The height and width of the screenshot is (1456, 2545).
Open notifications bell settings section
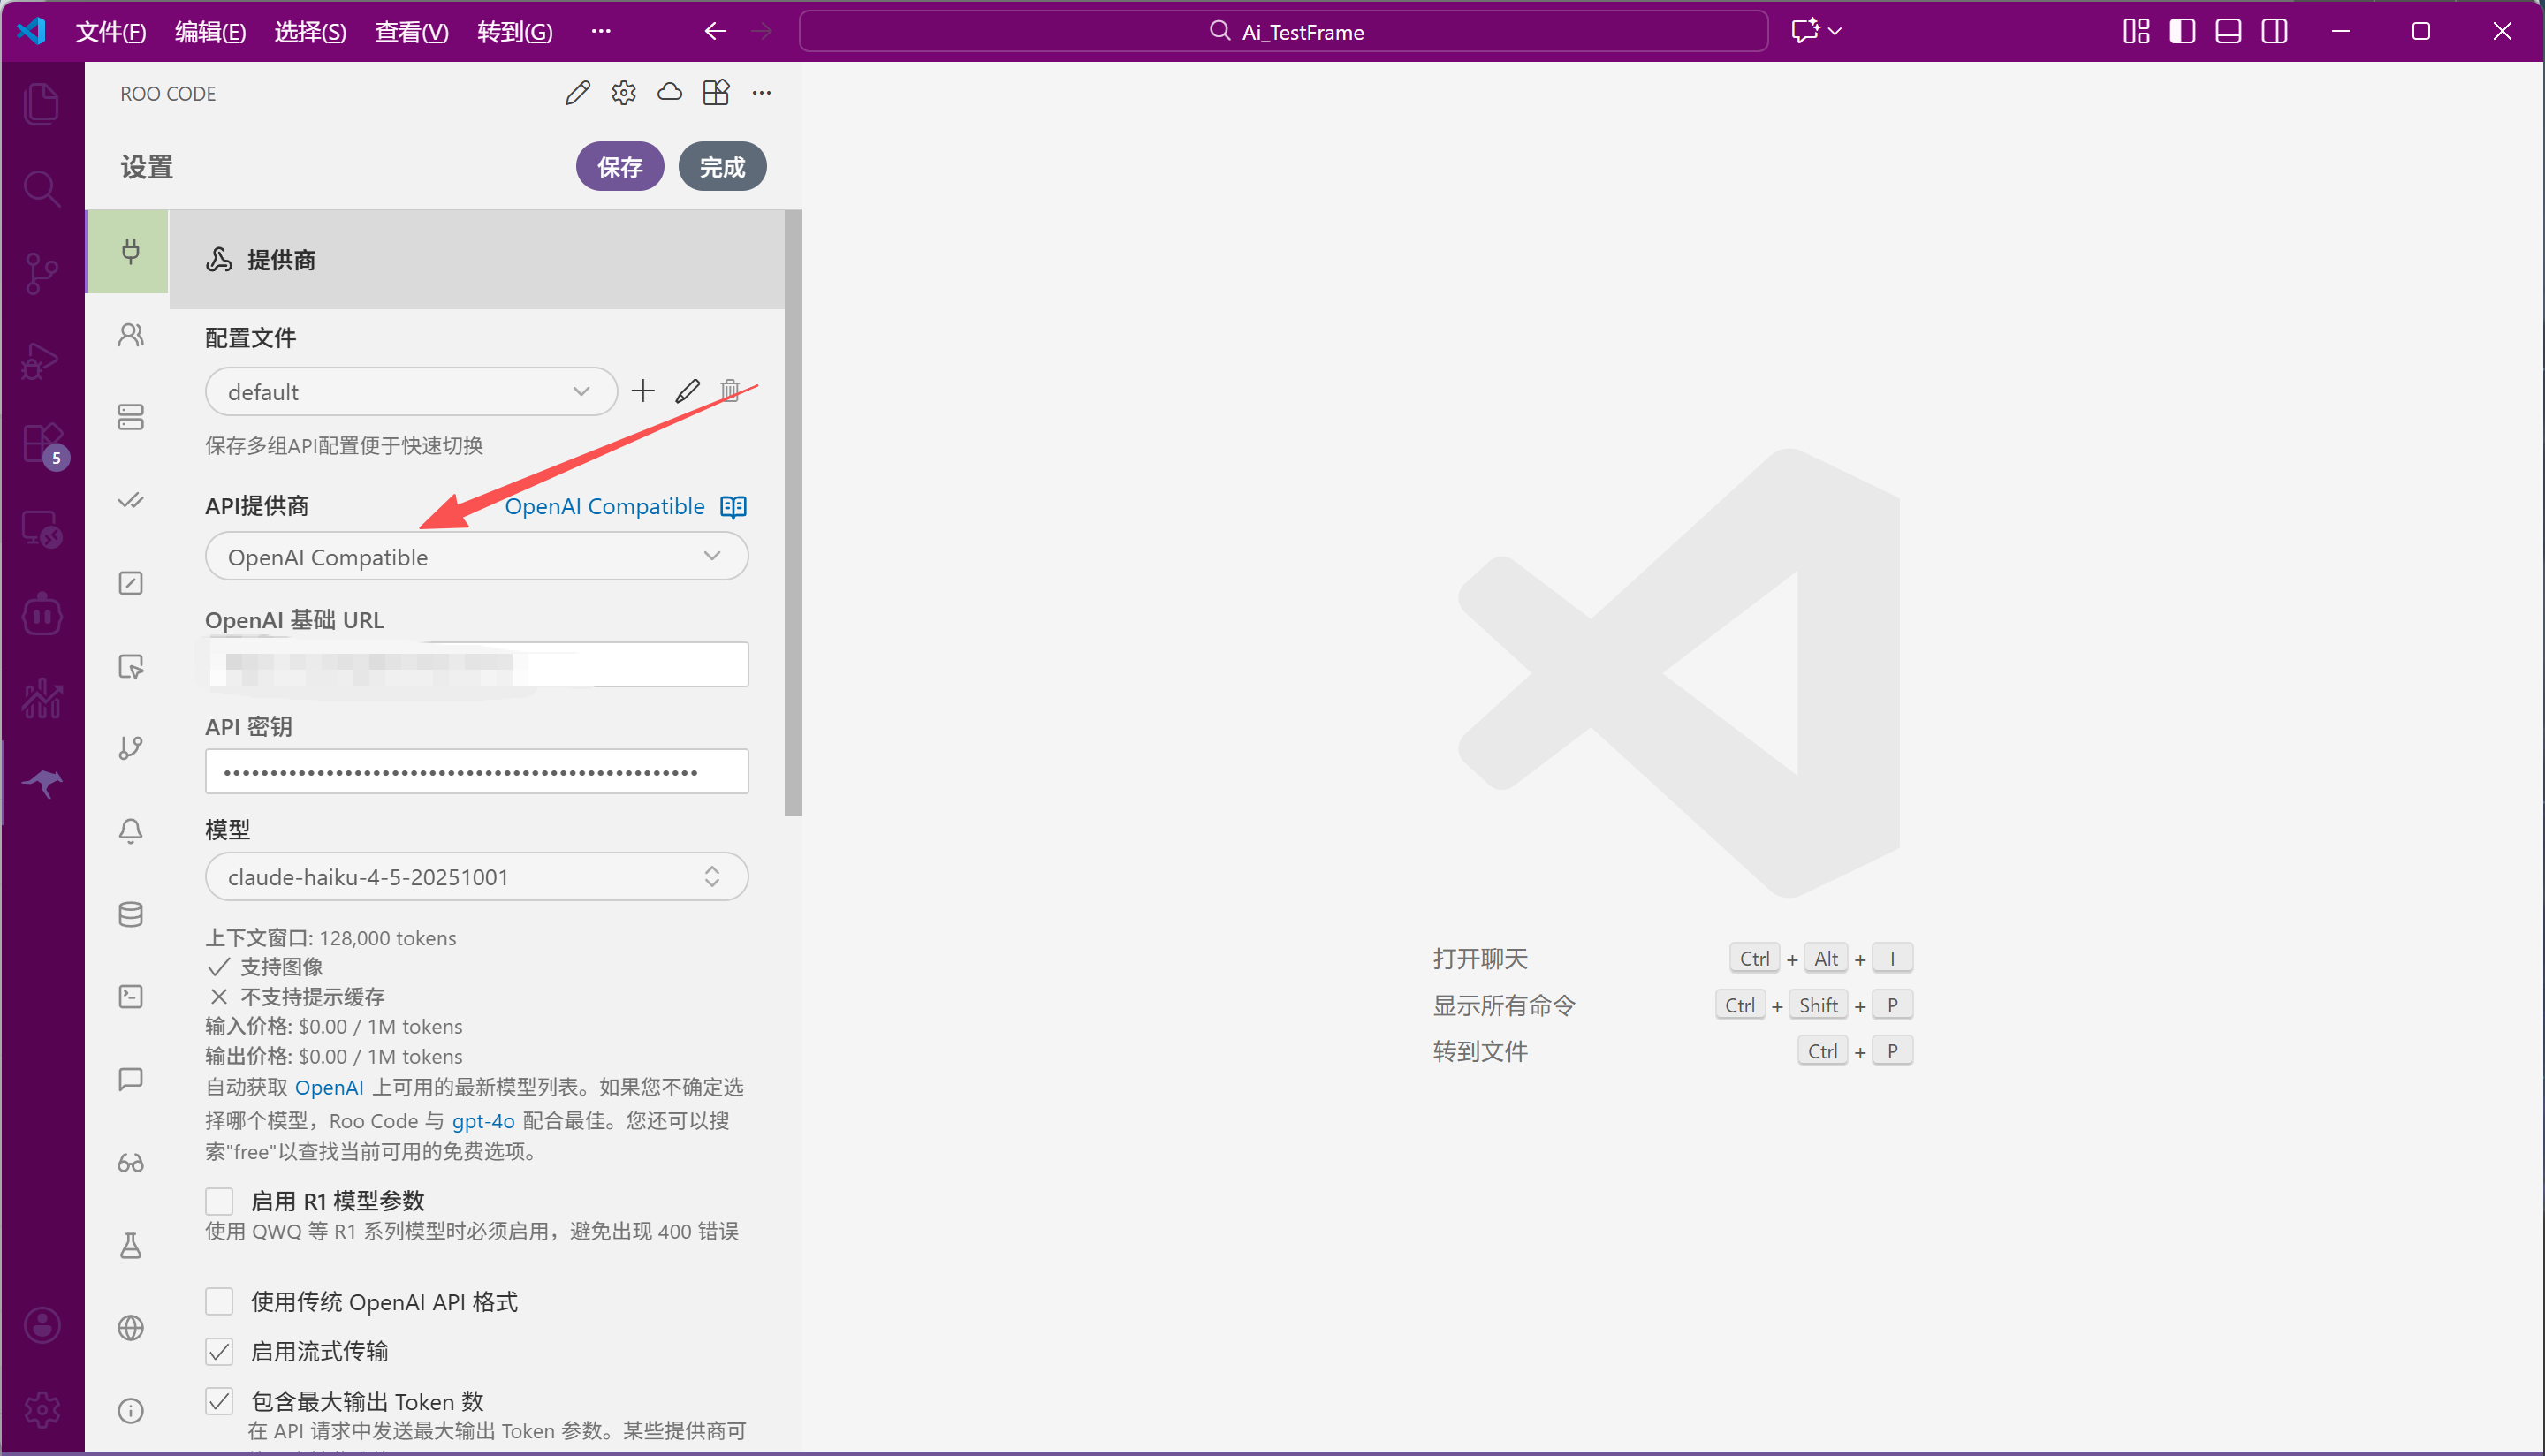(131, 831)
